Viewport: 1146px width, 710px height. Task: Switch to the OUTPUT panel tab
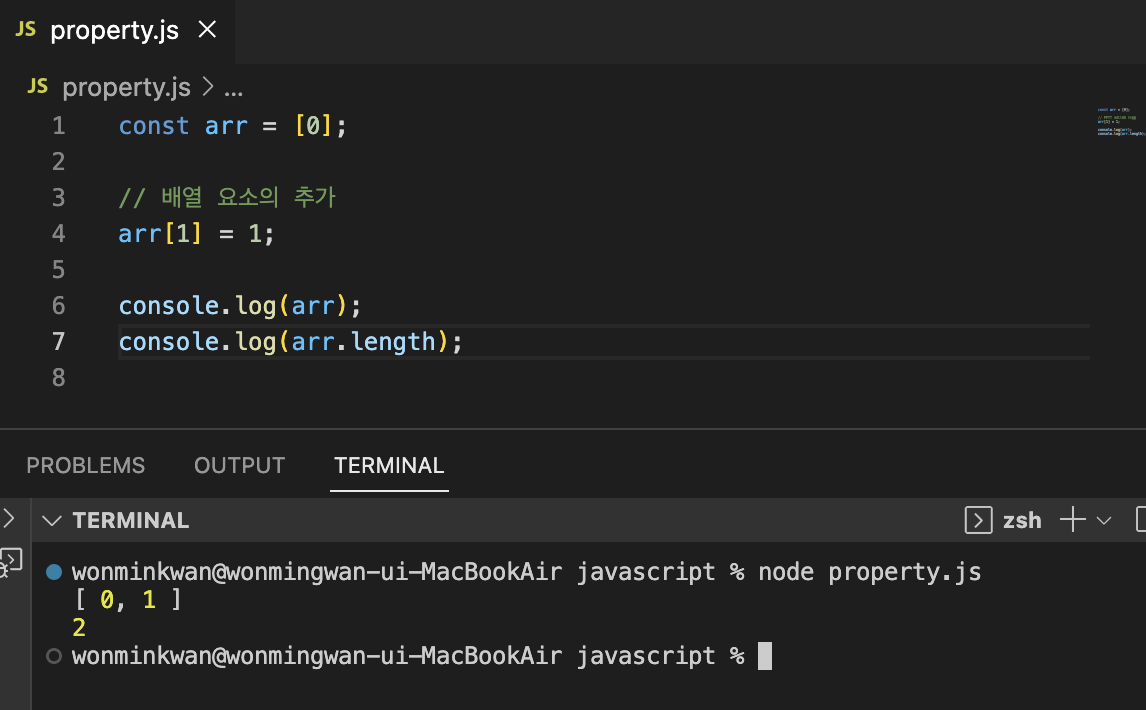click(239, 466)
